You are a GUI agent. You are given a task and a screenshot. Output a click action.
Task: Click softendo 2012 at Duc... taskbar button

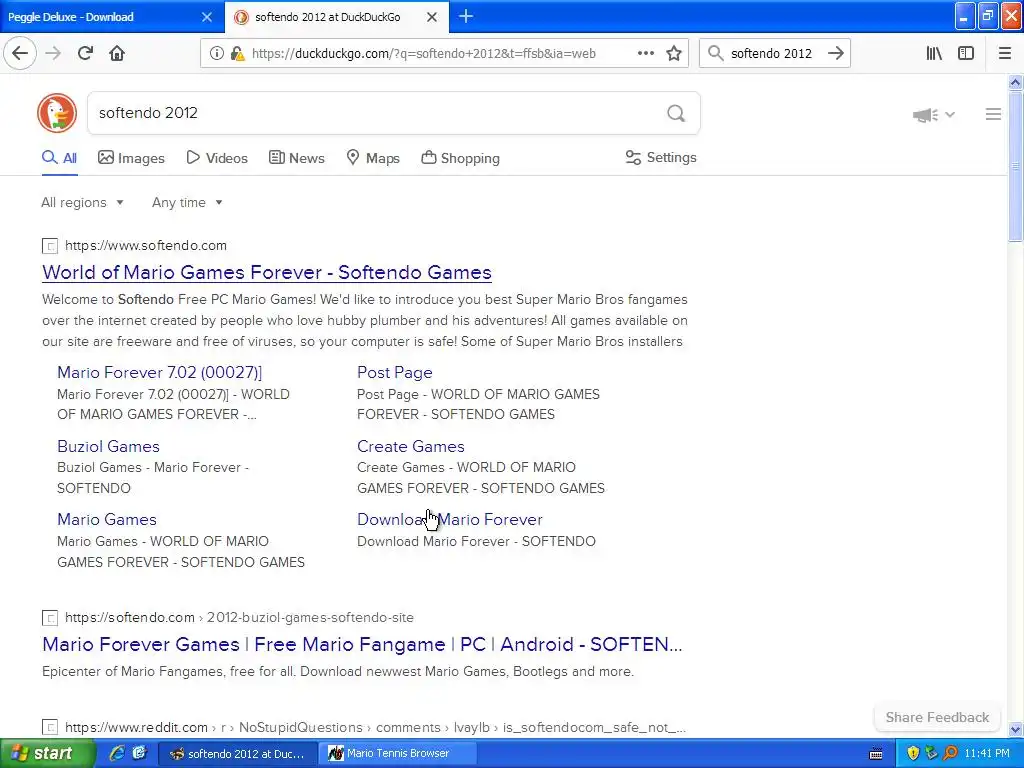click(x=238, y=754)
